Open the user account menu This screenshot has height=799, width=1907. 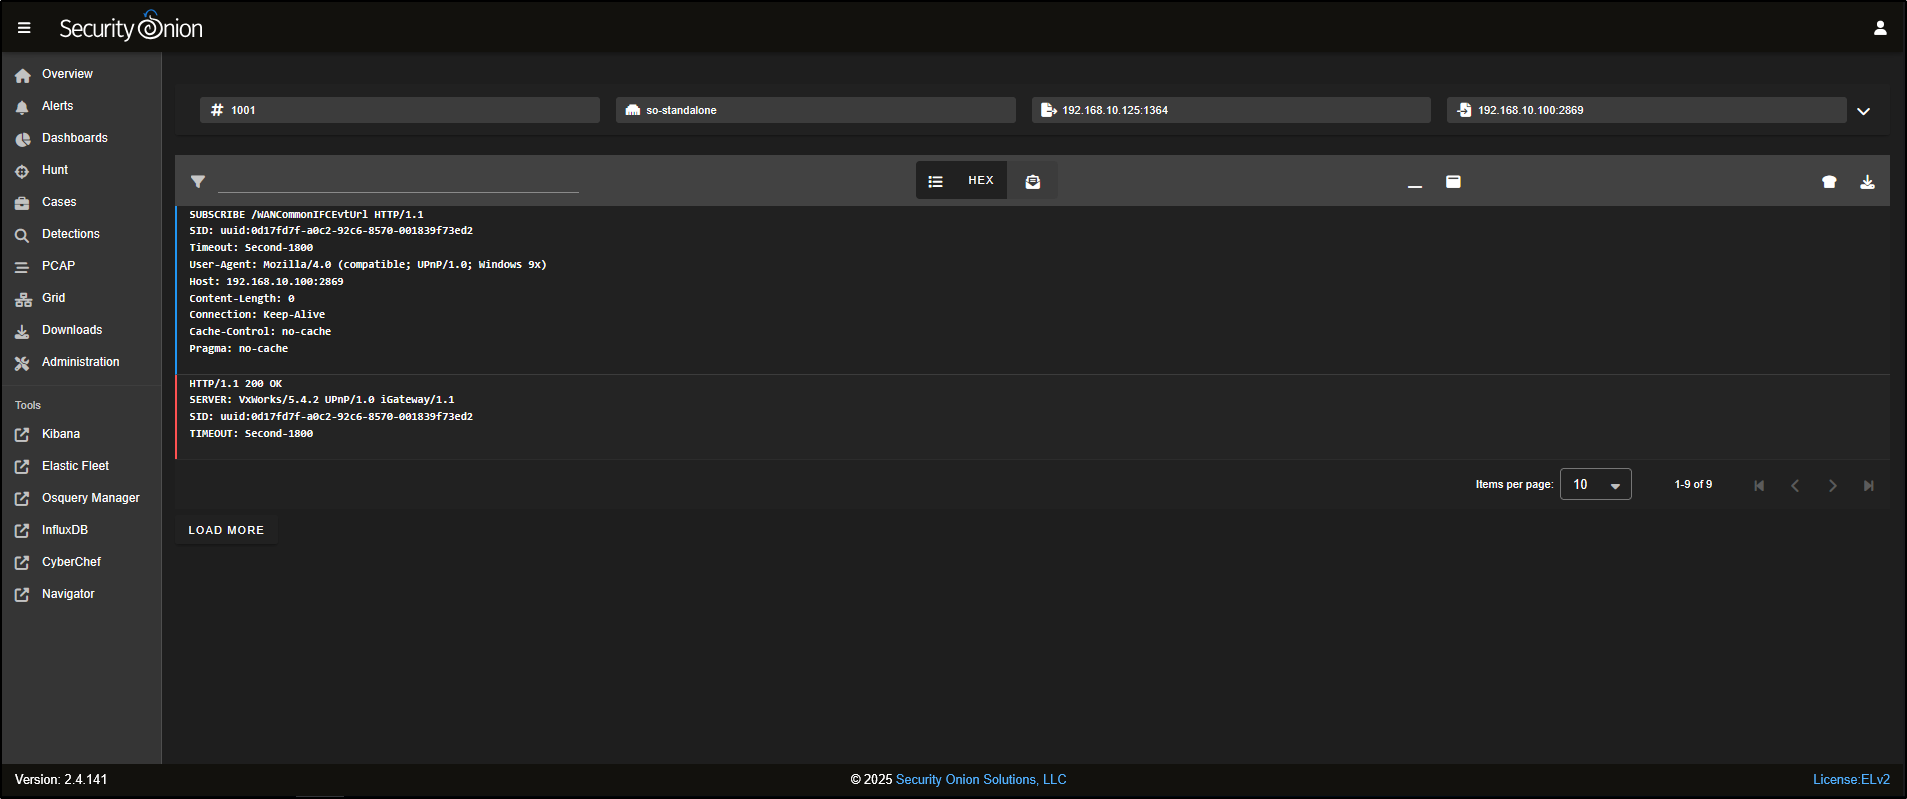pyautogui.click(x=1879, y=28)
